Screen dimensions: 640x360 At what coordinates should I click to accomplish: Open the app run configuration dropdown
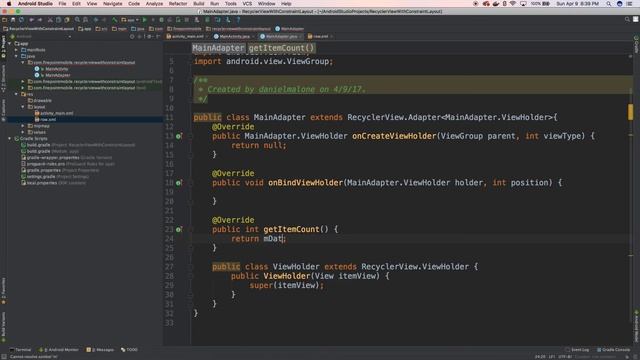(x=130, y=20)
